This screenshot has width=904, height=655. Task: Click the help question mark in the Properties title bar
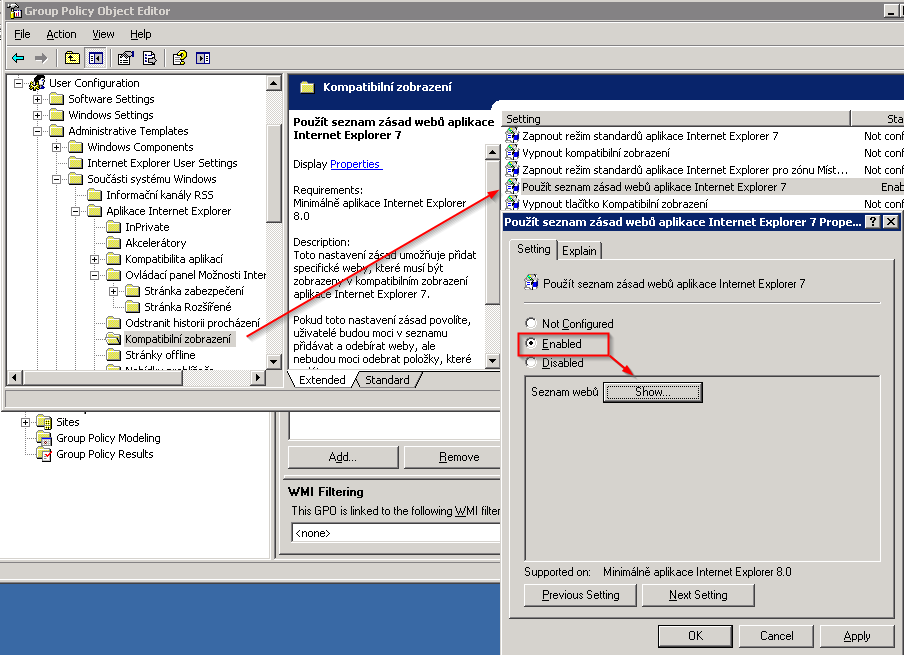point(873,221)
